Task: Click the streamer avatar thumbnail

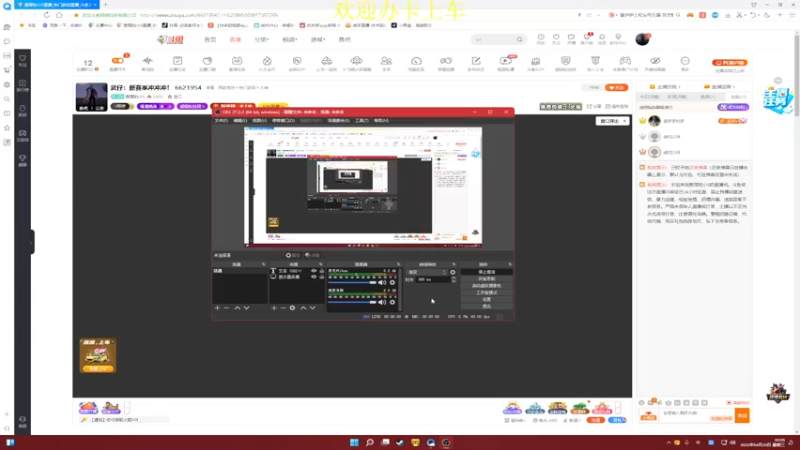Action: point(91,97)
